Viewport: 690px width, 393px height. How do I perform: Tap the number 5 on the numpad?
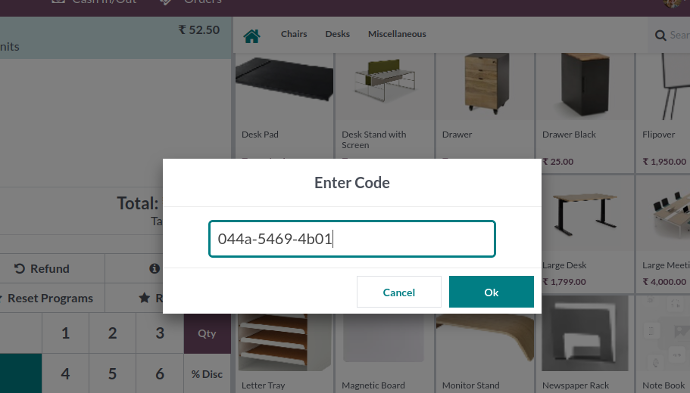pyautogui.click(x=113, y=374)
